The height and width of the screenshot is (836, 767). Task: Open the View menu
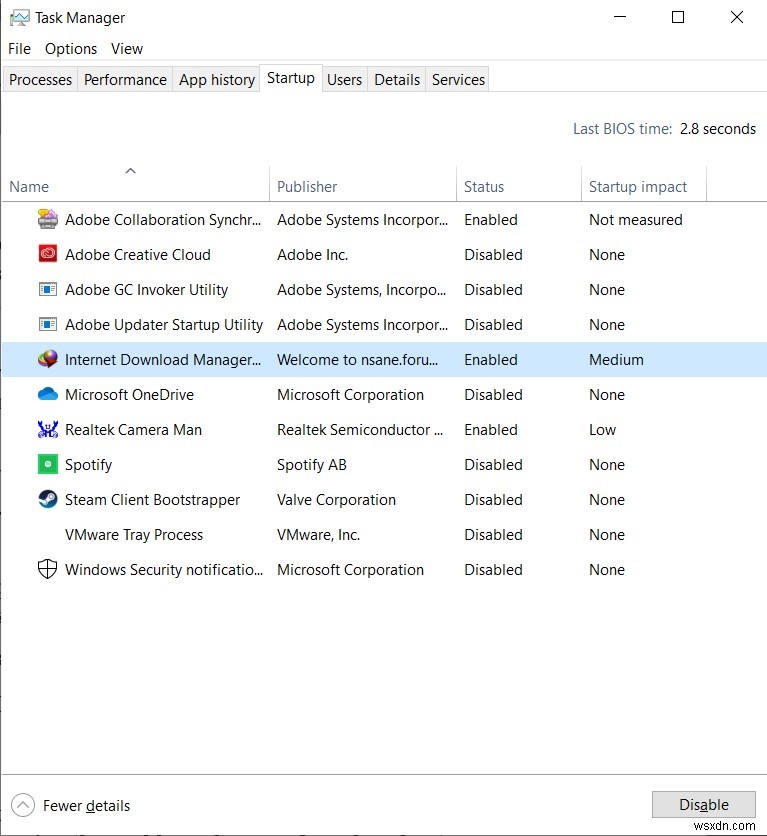coord(126,48)
